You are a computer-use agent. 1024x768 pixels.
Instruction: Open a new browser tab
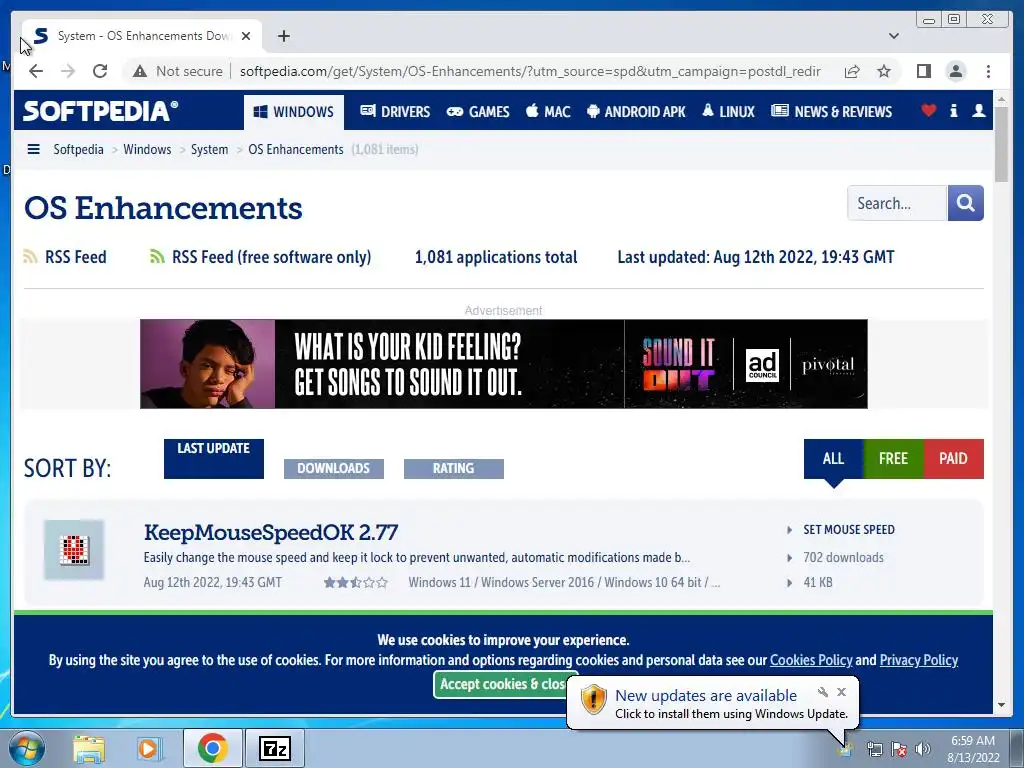283,36
